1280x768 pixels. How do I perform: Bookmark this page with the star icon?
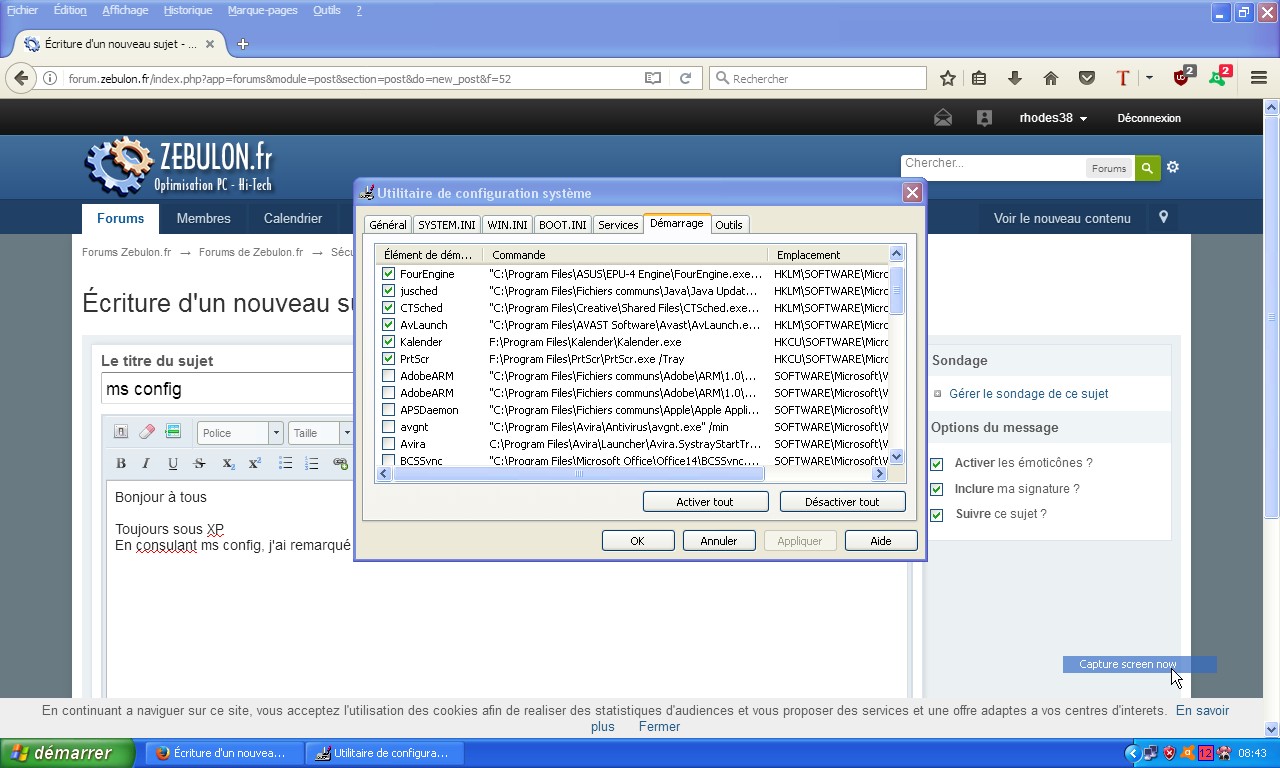[x=948, y=78]
